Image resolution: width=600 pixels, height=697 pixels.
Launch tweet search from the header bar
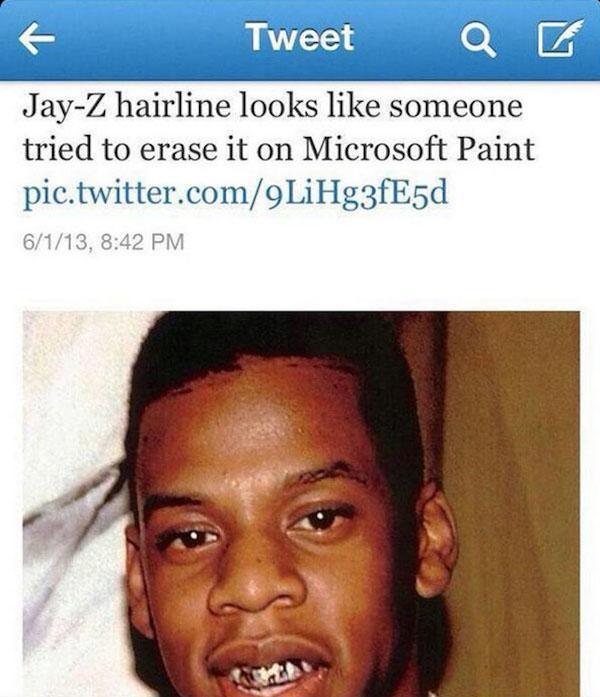click(478, 40)
